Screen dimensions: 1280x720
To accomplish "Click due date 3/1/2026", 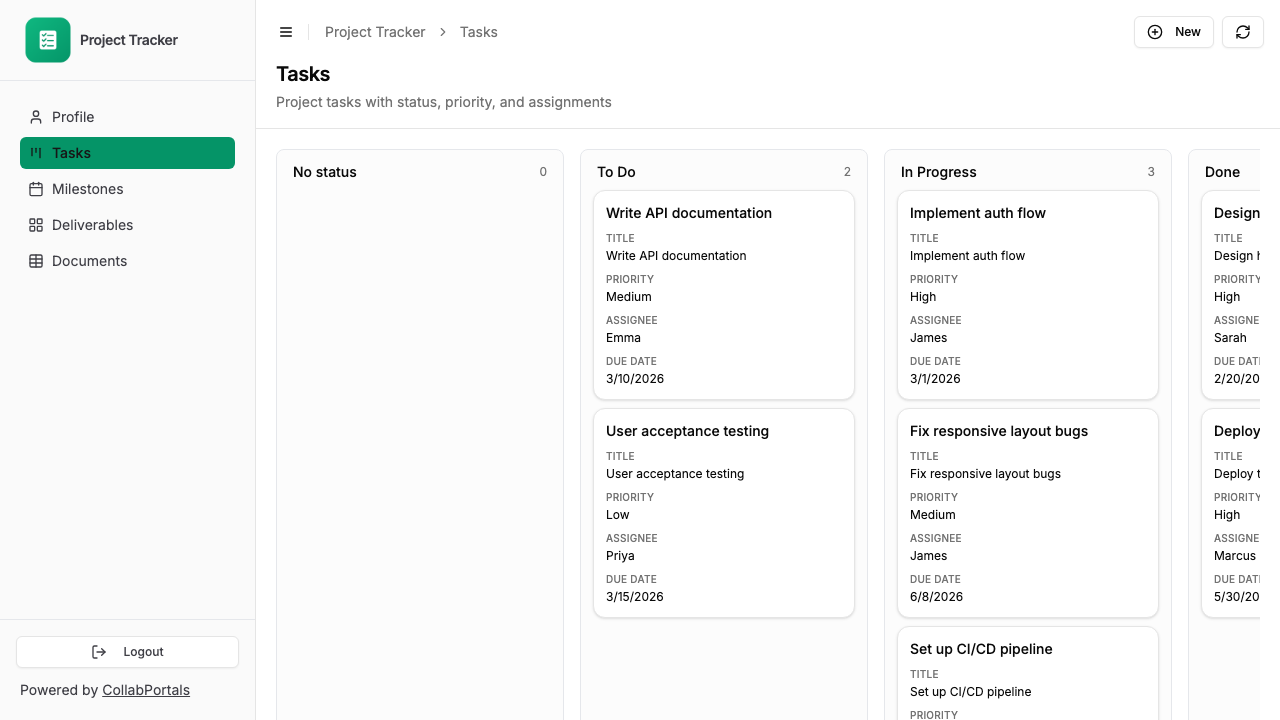I will pos(935,379).
